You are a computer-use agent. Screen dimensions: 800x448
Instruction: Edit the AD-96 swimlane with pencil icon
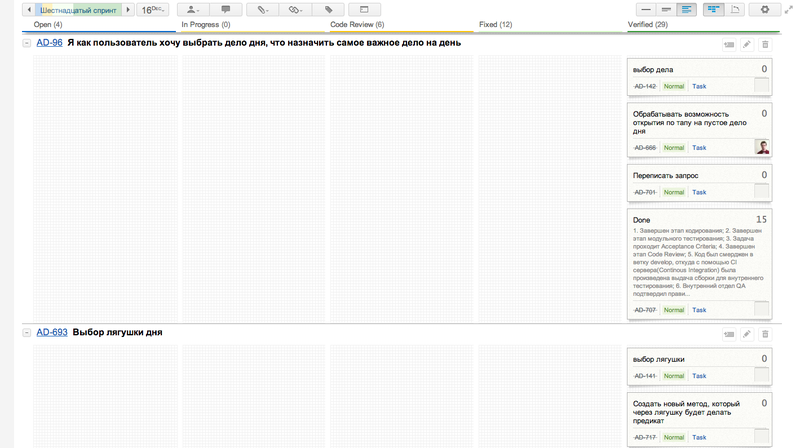point(747,45)
